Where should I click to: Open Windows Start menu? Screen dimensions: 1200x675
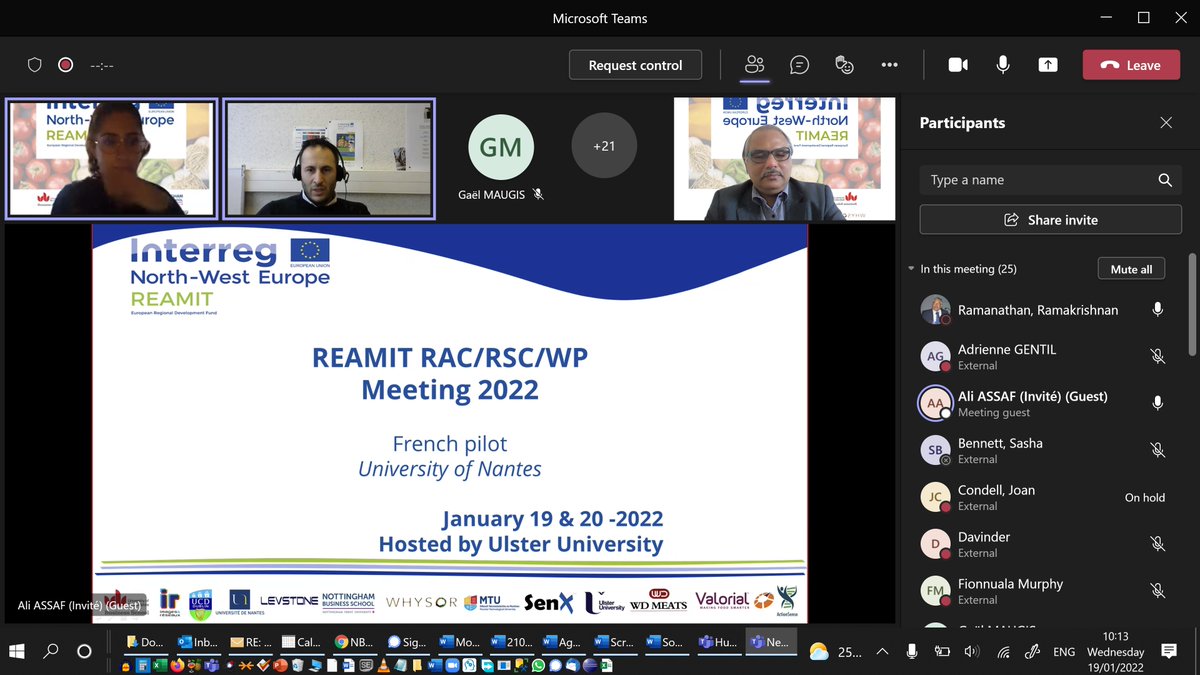pyautogui.click(x=18, y=651)
